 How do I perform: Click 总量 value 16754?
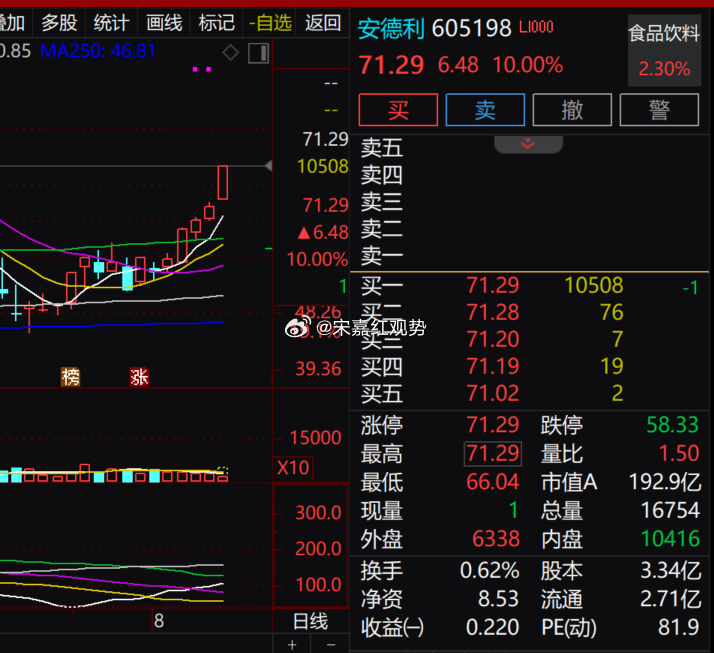tap(670, 510)
